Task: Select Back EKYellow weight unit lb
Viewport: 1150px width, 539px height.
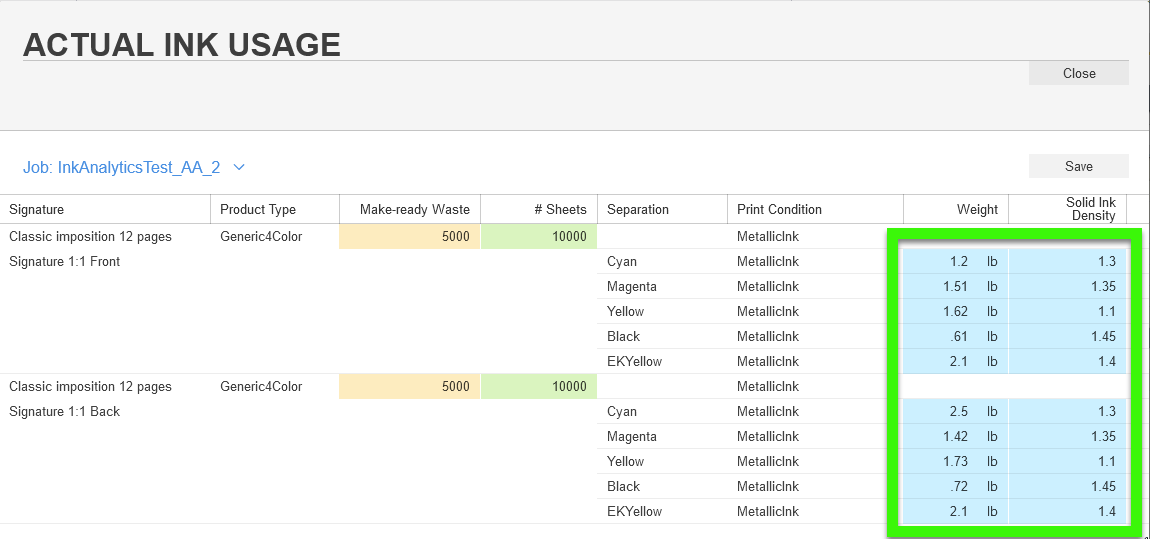Action: [x=992, y=511]
